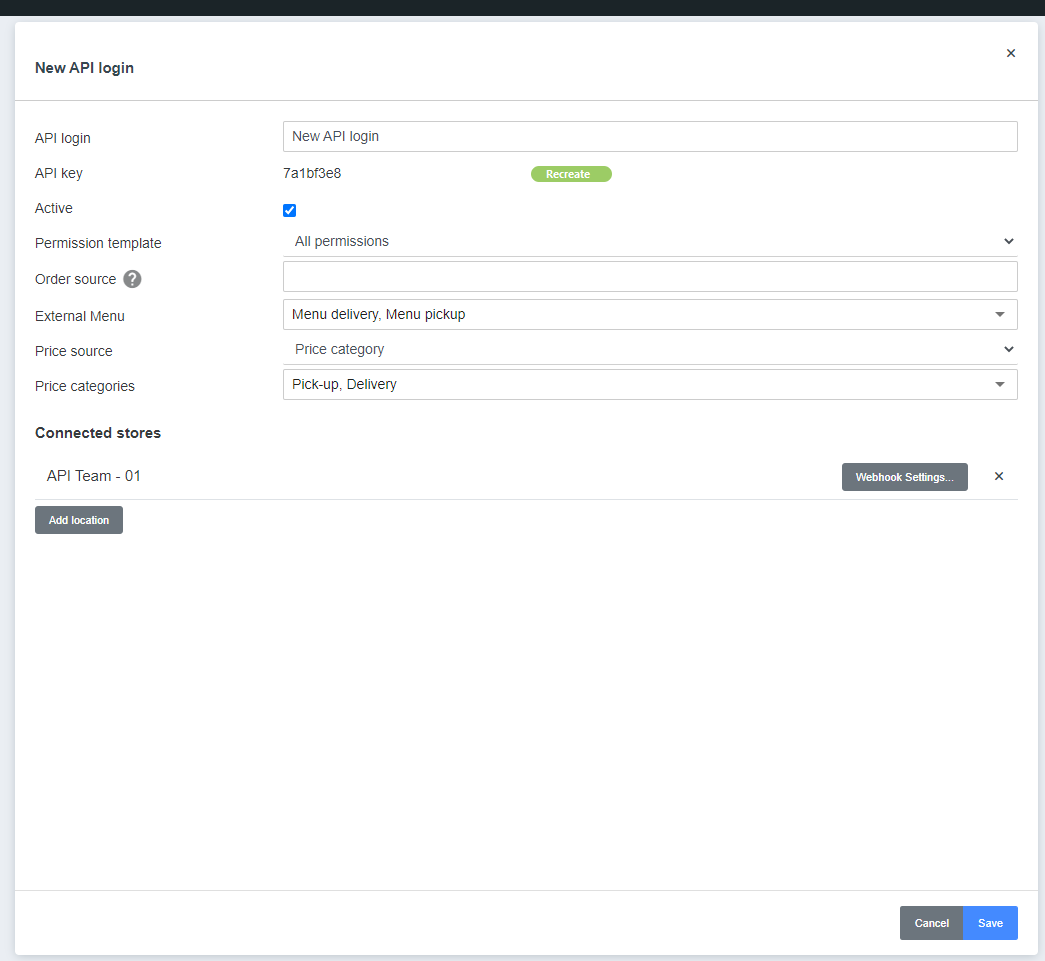Click the Connected stores heading
This screenshot has height=961, width=1045.
pos(98,433)
